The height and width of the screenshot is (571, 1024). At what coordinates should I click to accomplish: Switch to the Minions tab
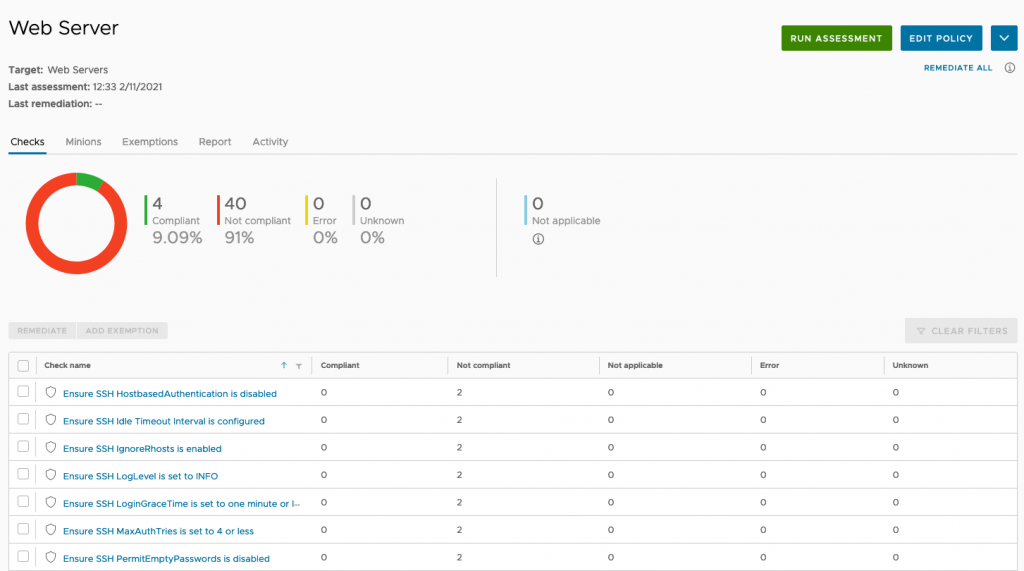[83, 142]
